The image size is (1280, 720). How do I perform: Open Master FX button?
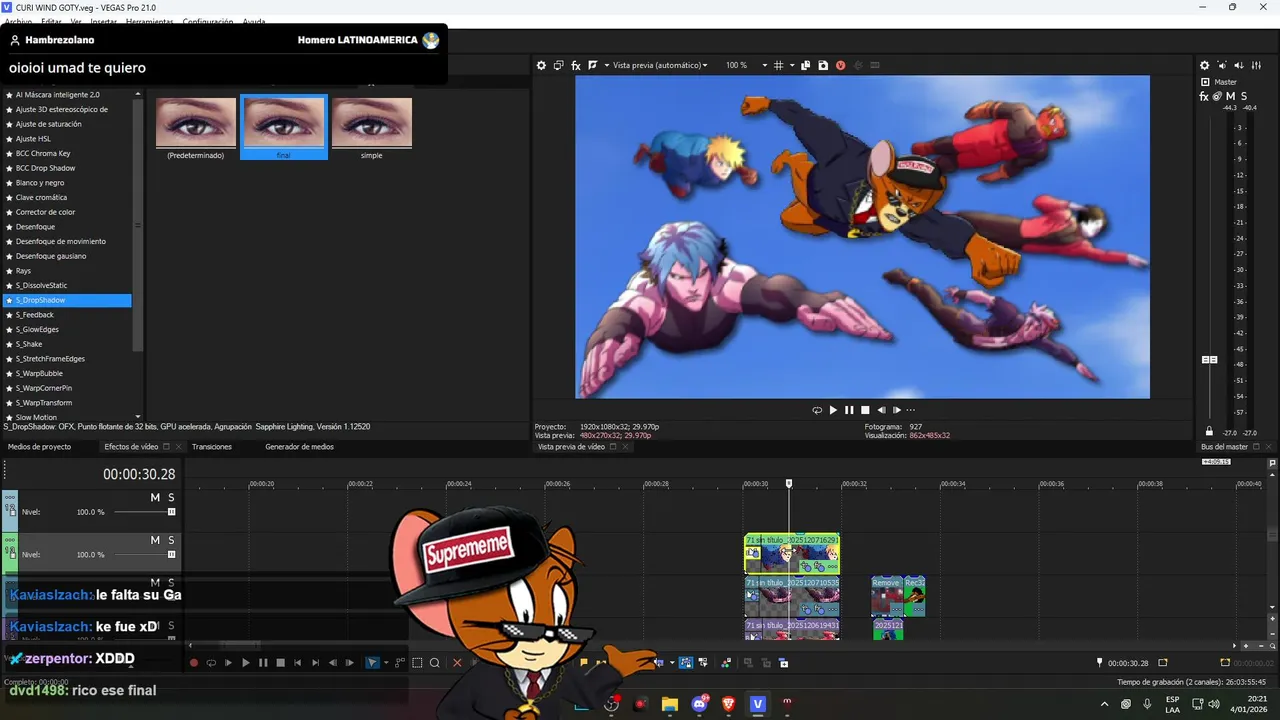(1204, 96)
